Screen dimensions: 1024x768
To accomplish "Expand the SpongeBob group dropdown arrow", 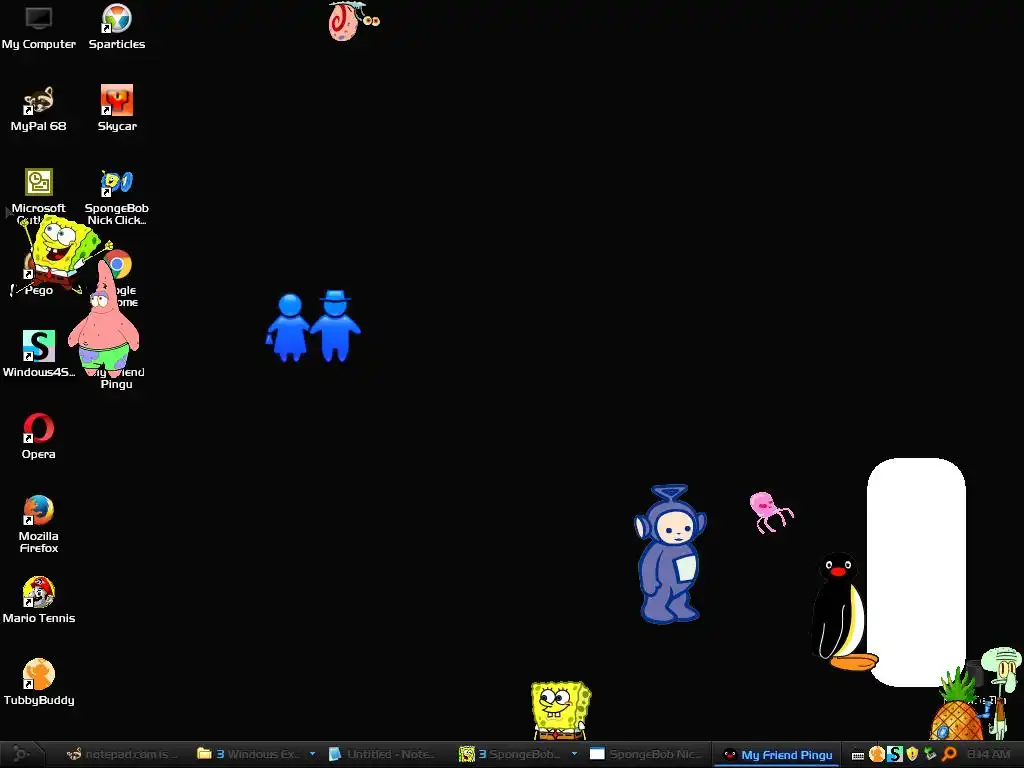I will point(574,754).
